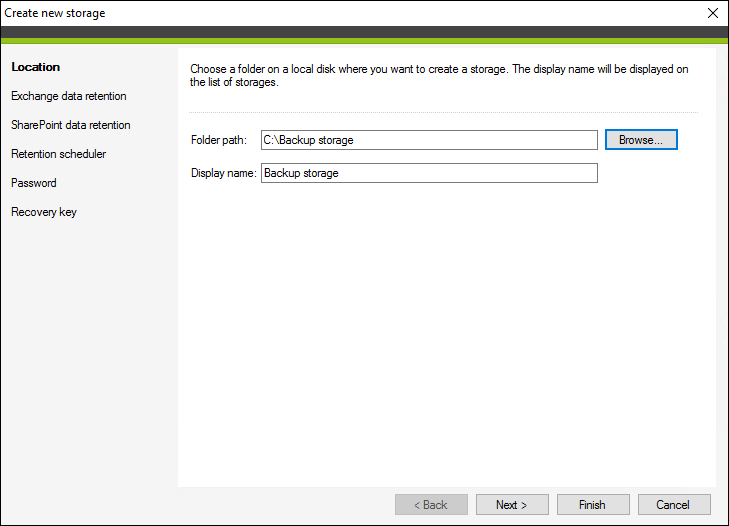Close the Create new storage dialog
This screenshot has height=526, width=729.
(713, 13)
